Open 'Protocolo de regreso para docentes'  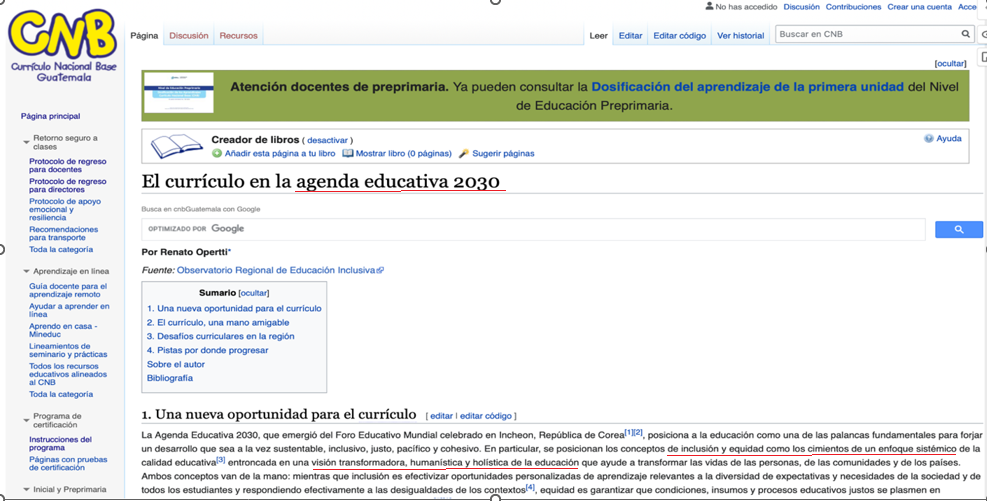point(67,166)
